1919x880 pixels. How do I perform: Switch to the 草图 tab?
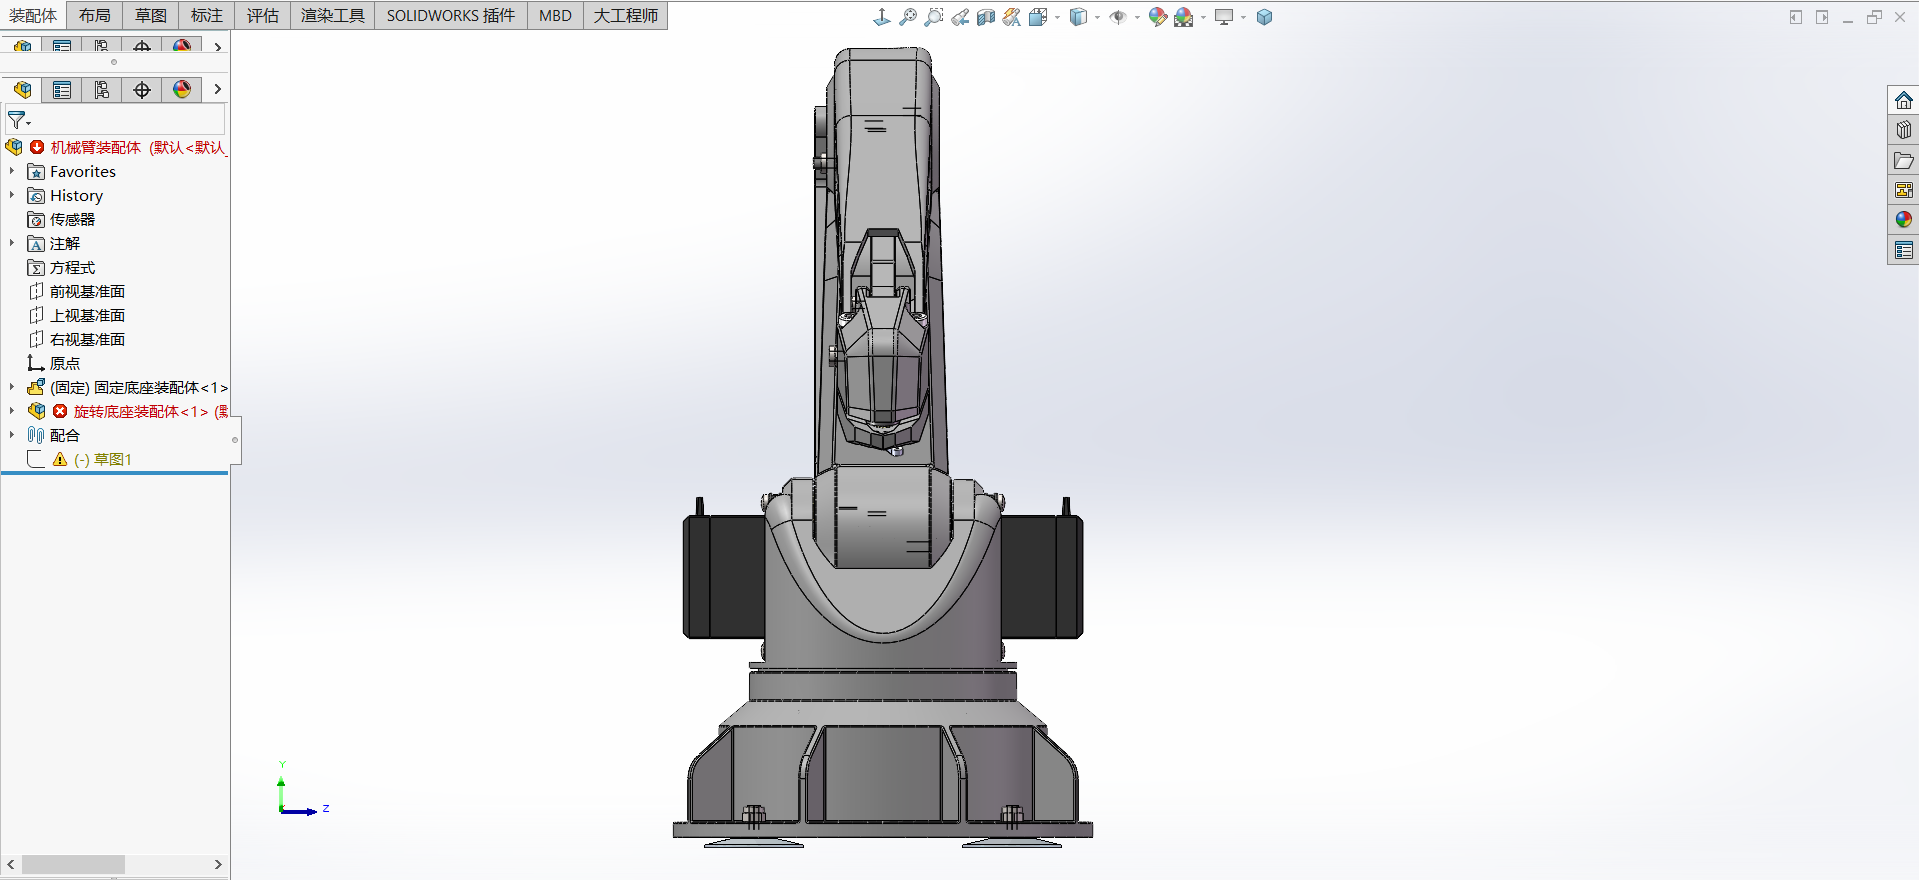(x=151, y=16)
